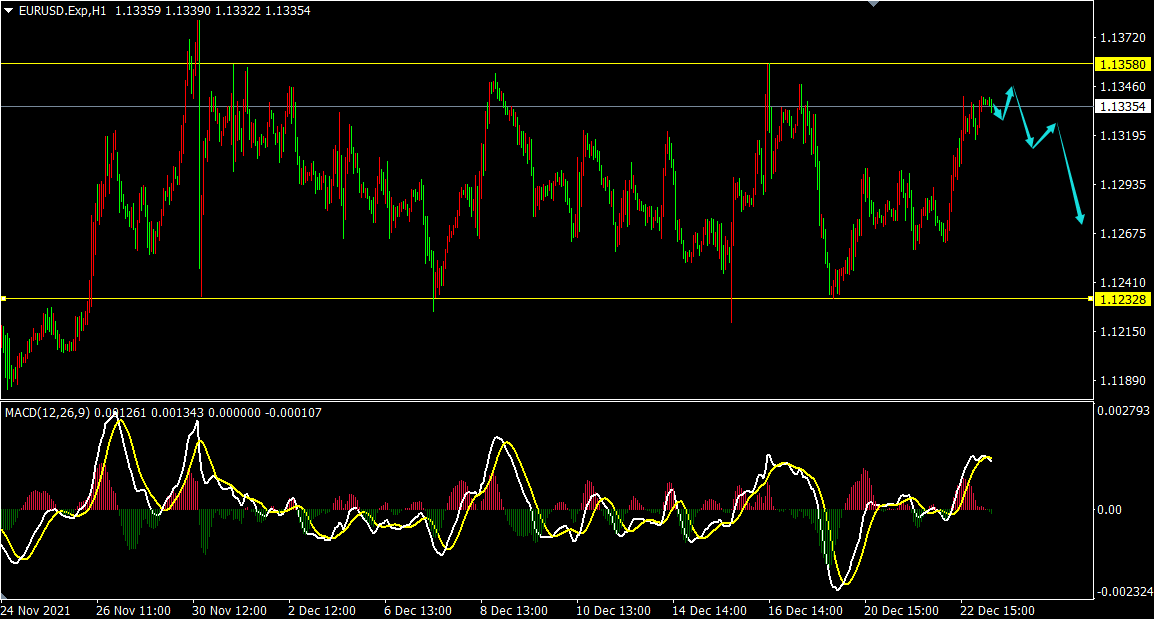Click the 1.13195 price axis label
The height and width of the screenshot is (619, 1154).
pyautogui.click(x=1123, y=135)
